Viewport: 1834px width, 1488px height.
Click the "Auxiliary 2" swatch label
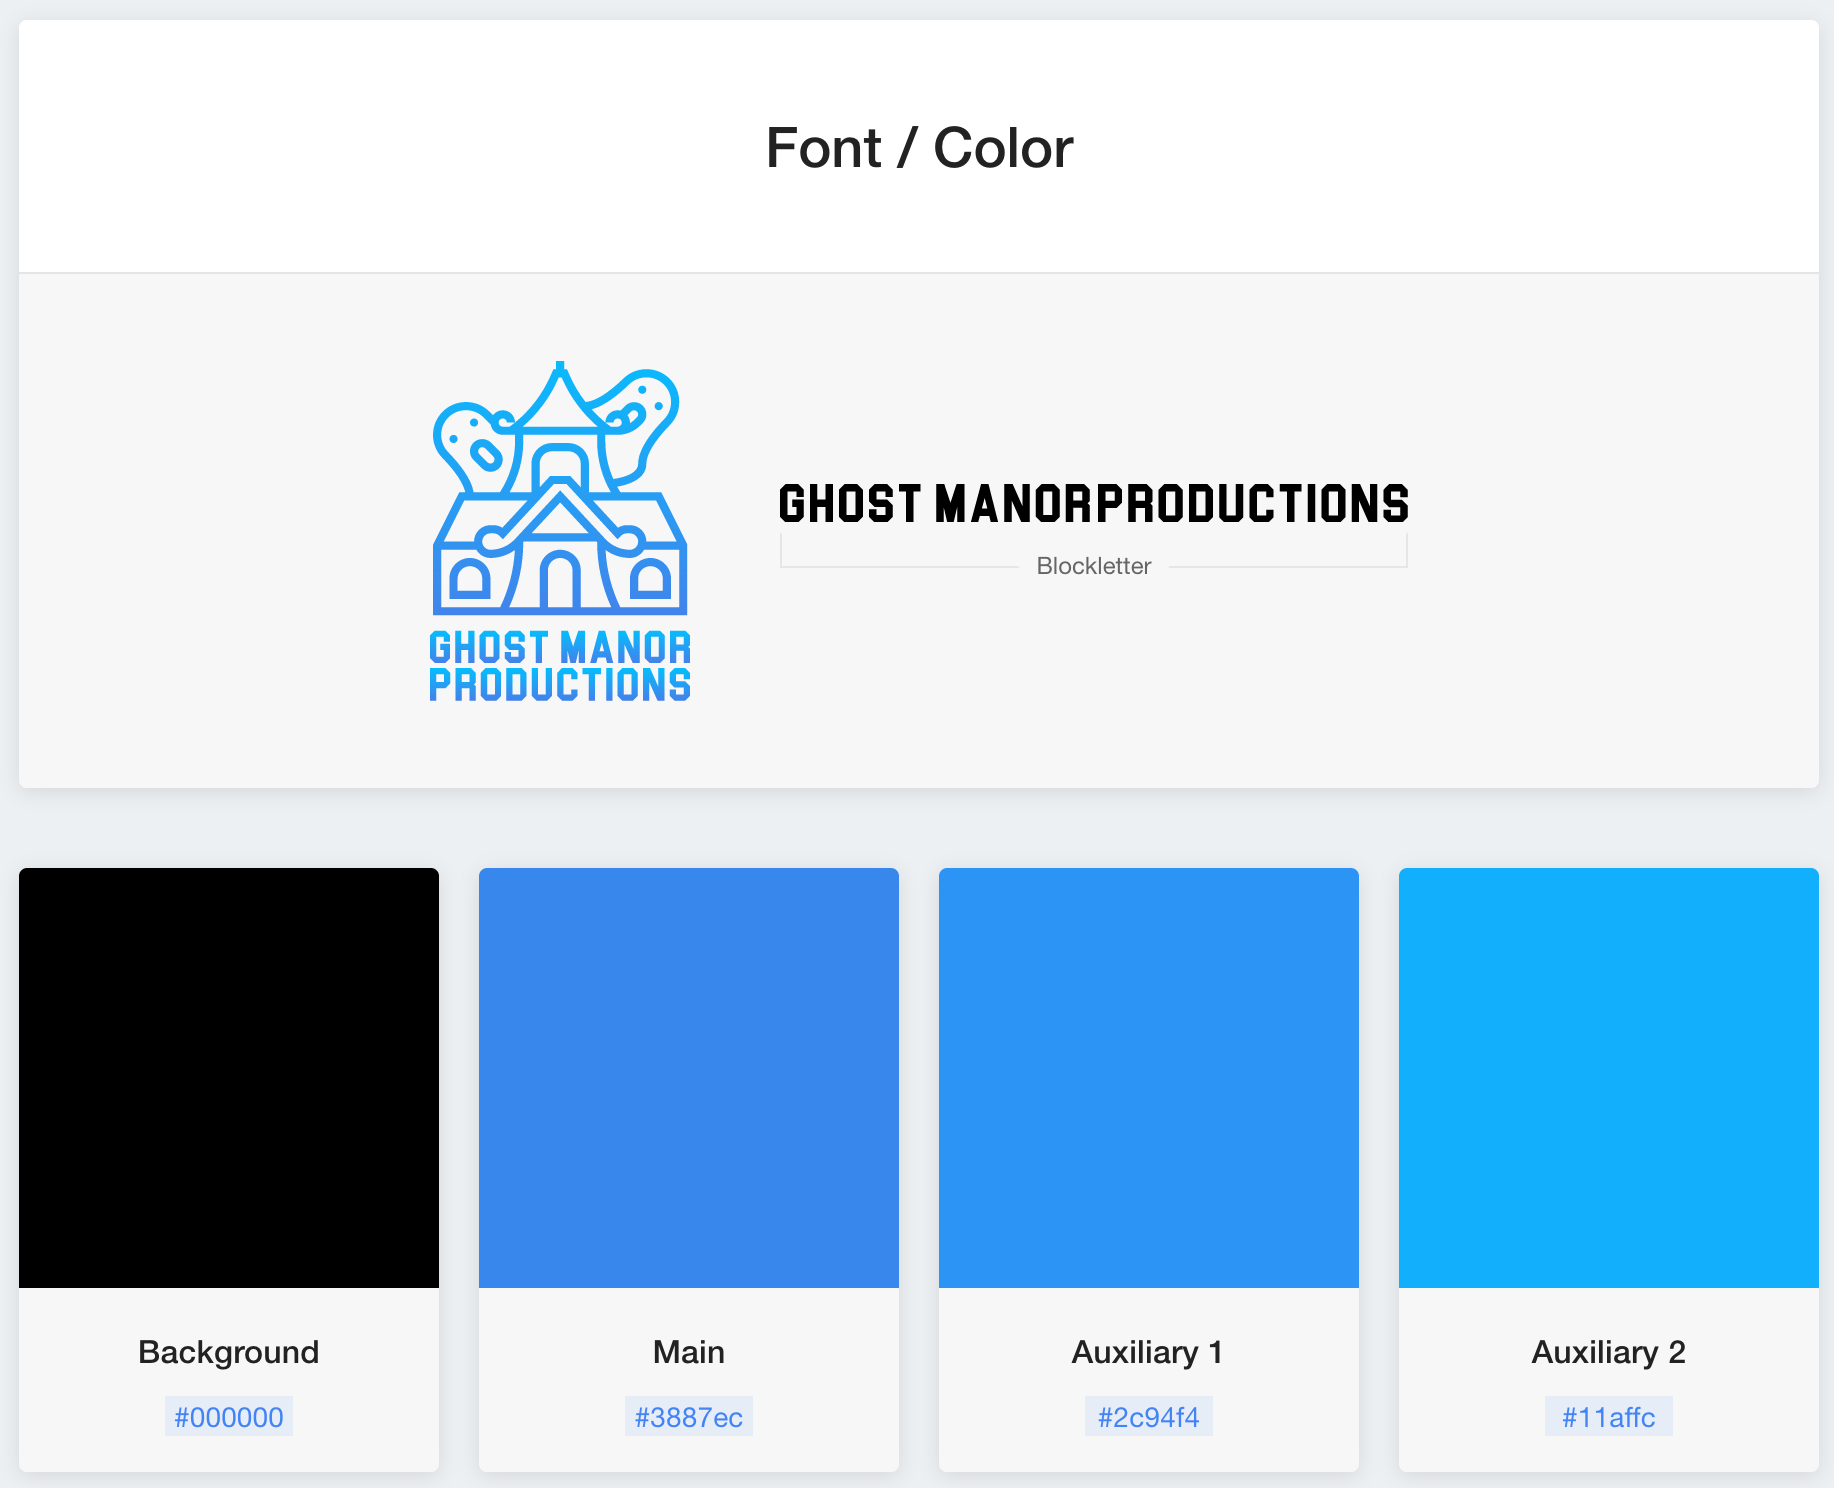click(1609, 1352)
